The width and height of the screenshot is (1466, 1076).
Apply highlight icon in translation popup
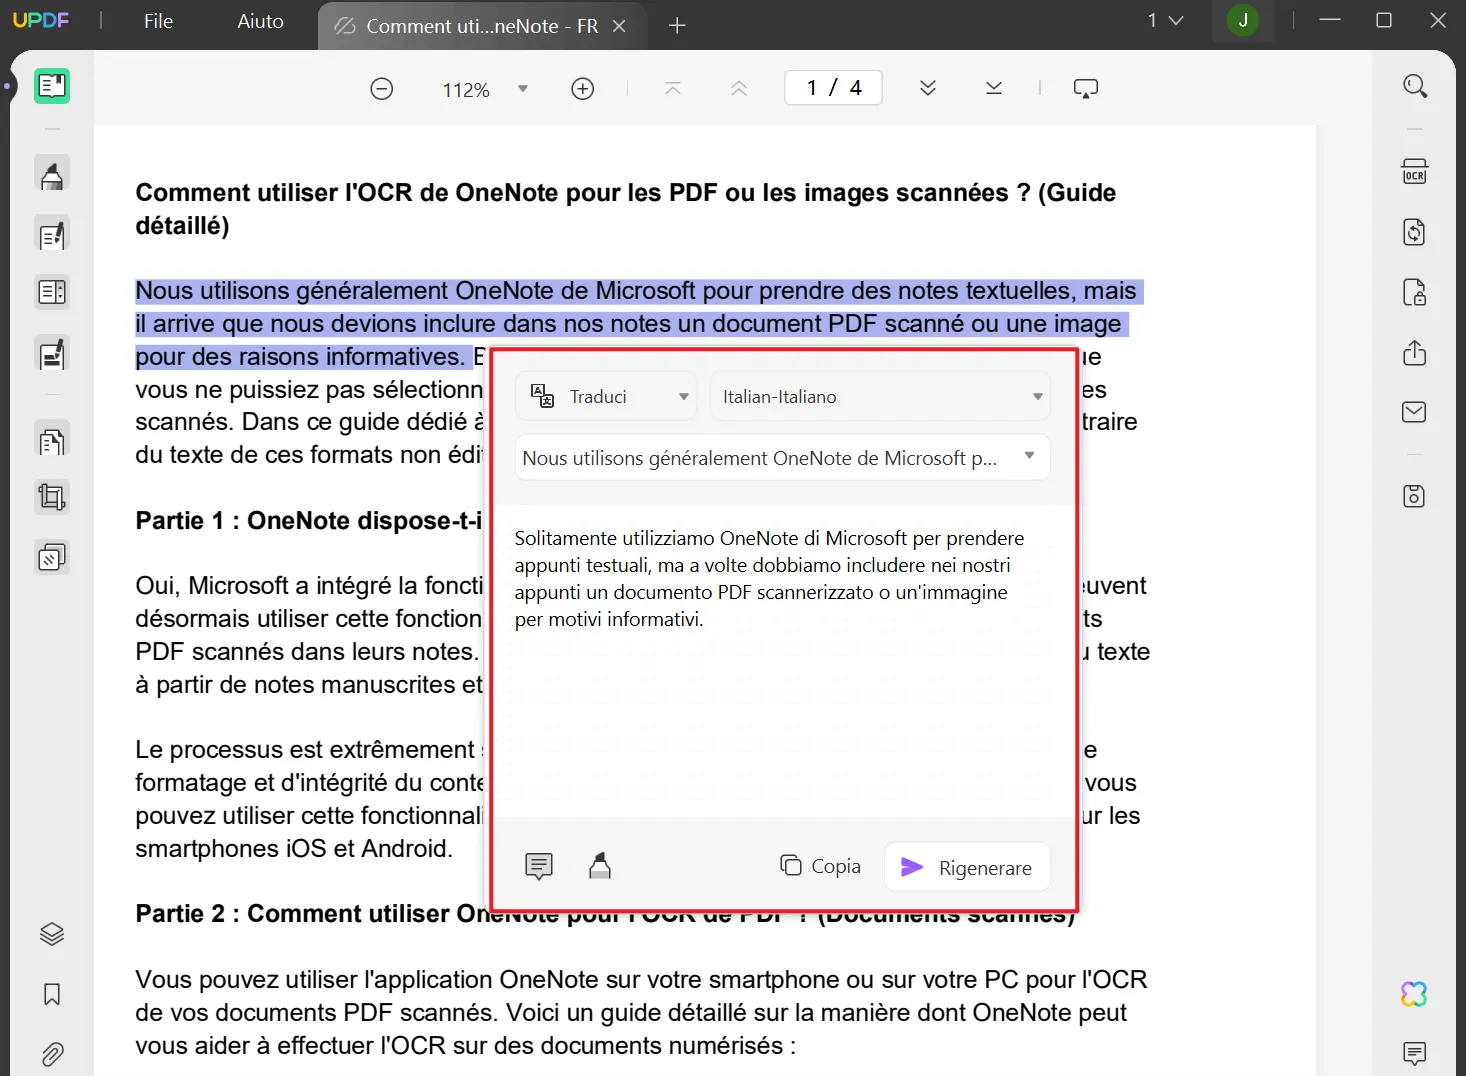tap(600, 866)
